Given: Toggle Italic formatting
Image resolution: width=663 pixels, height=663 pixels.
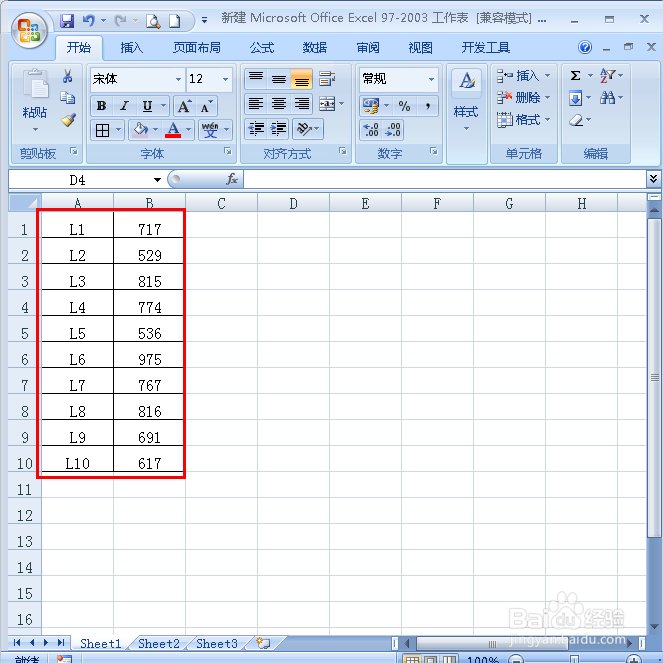Looking at the screenshot, I should (x=124, y=106).
